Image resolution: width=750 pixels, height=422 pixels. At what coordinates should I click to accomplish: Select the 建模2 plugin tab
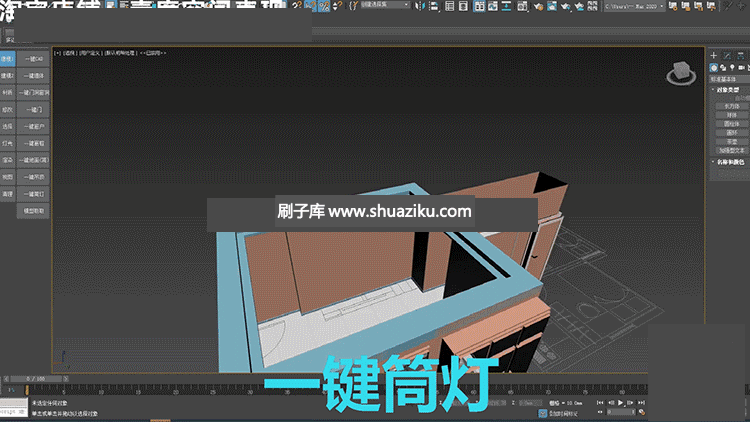pyautogui.click(x=7, y=76)
